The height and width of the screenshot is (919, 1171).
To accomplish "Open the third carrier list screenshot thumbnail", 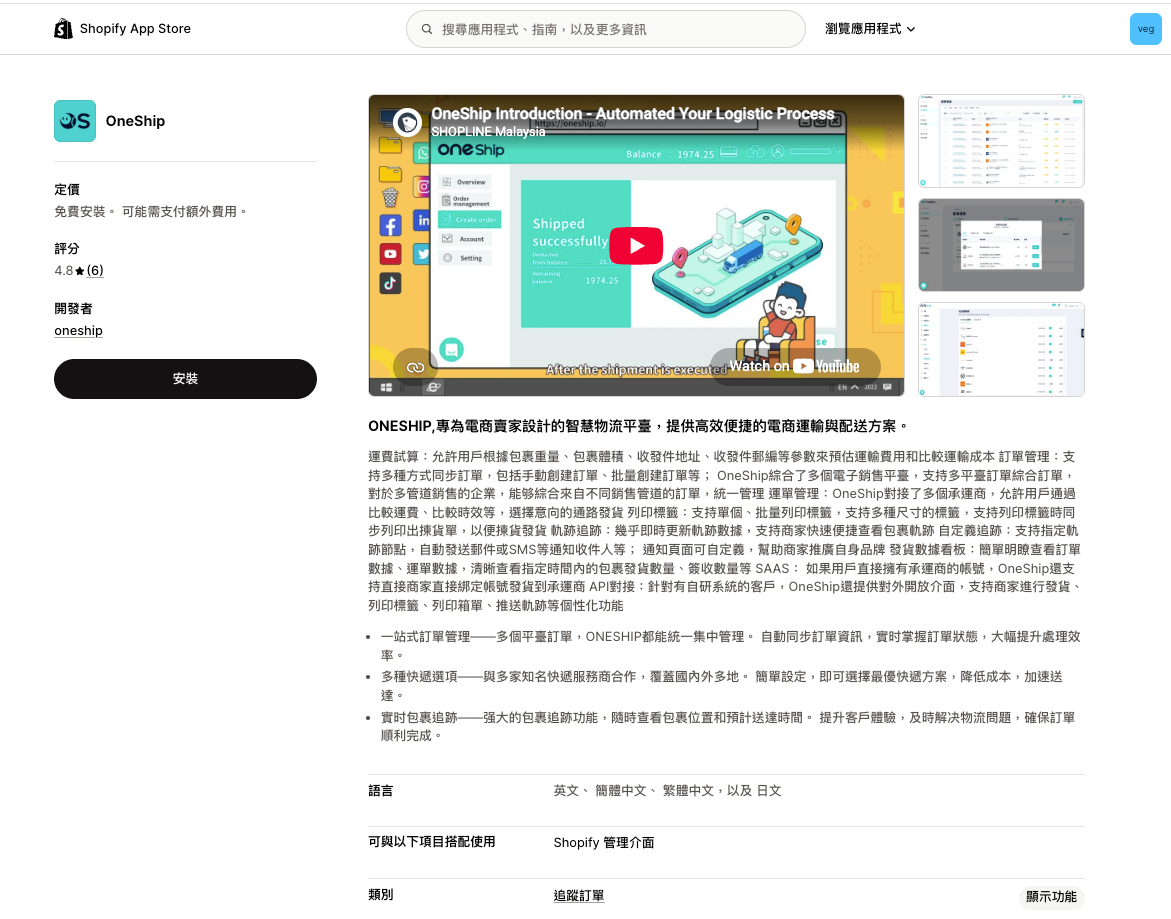I will point(1001,349).
